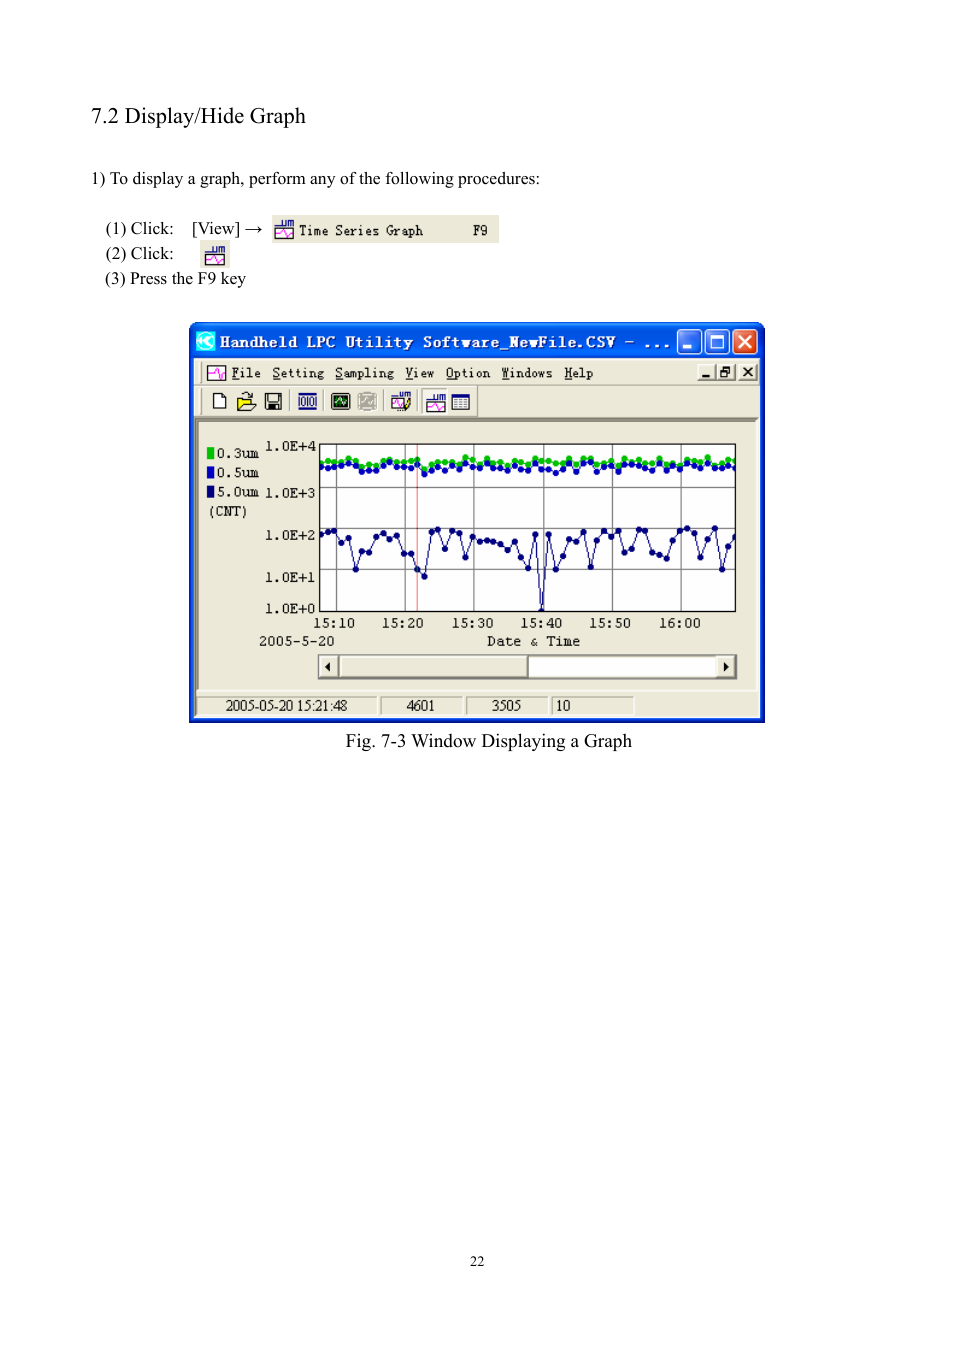Click the (CNT) unit label in legend

point(228,511)
